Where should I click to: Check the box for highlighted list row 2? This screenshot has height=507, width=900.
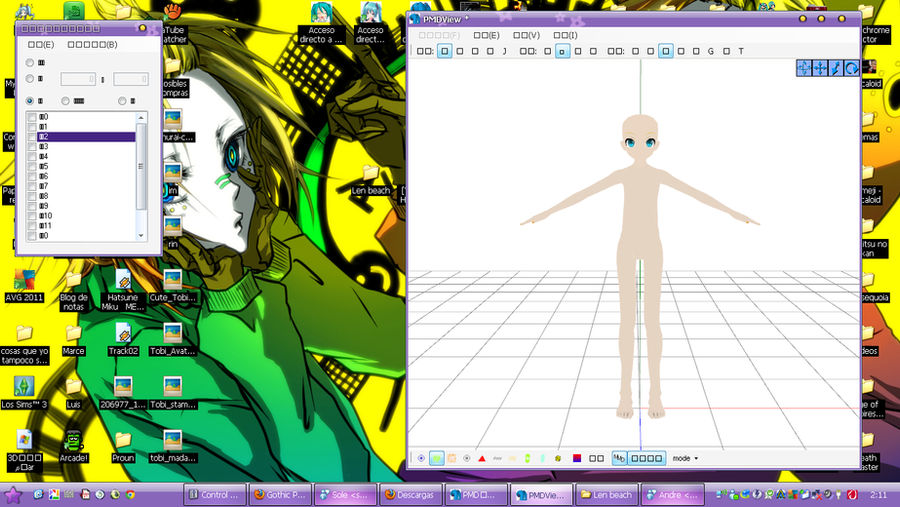click(32, 137)
